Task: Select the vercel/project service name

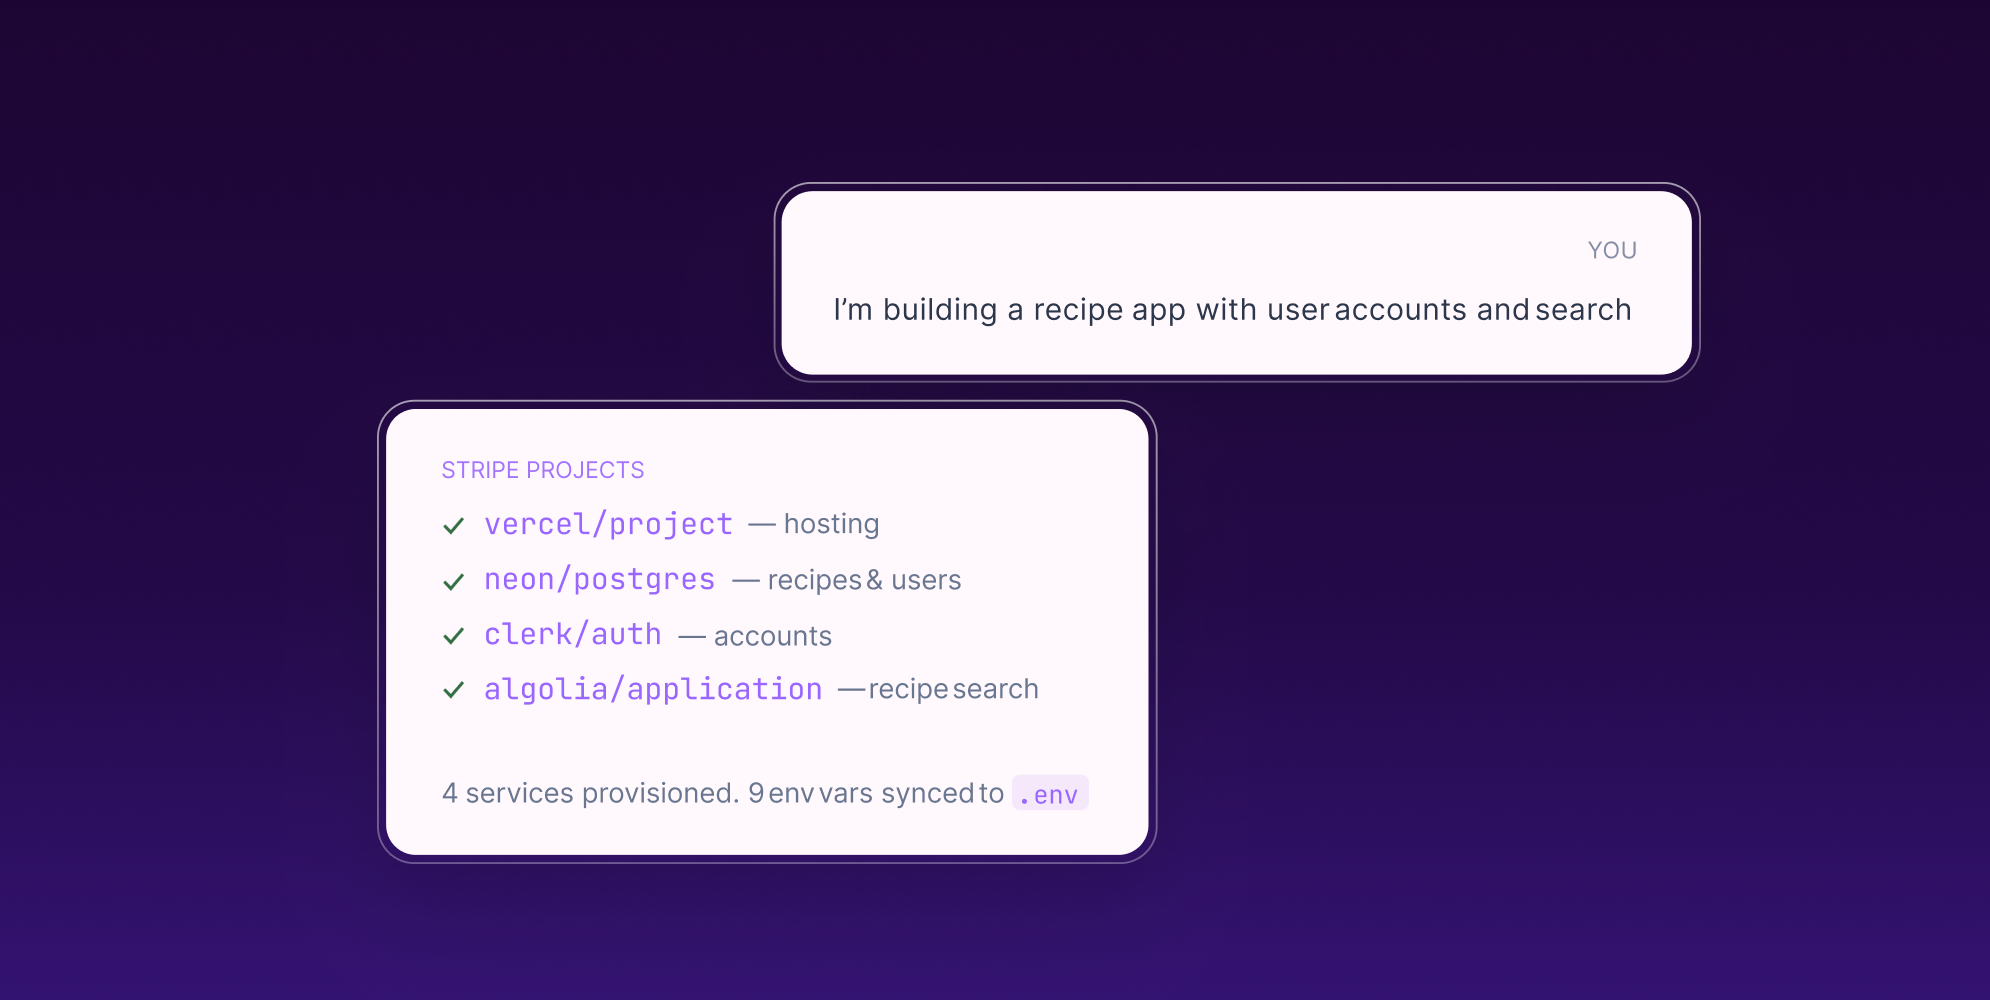Action: click(608, 525)
